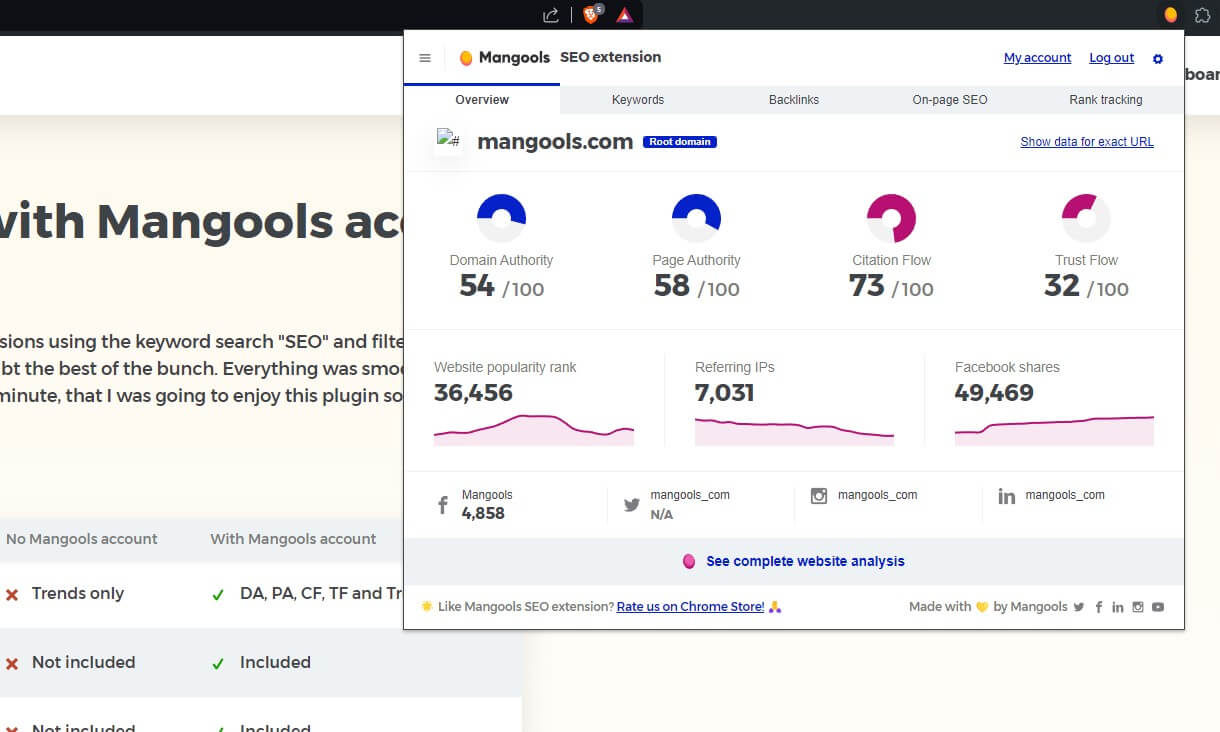Select the Overview tab
This screenshot has width=1220, height=732.
(x=482, y=100)
